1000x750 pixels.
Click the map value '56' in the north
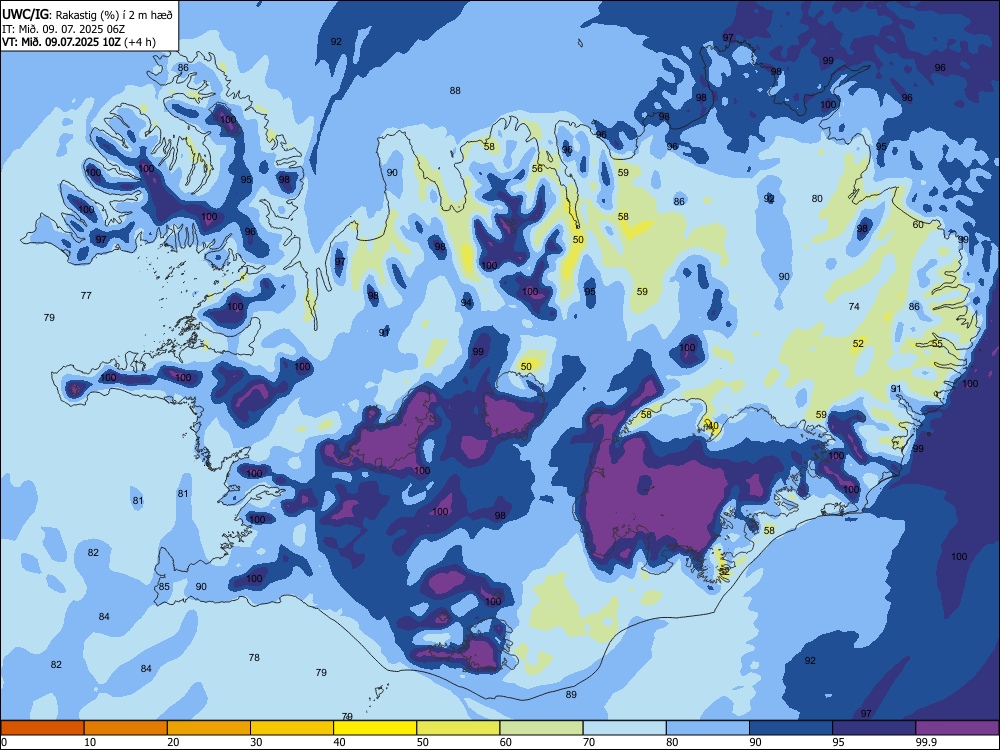(538, 168)
